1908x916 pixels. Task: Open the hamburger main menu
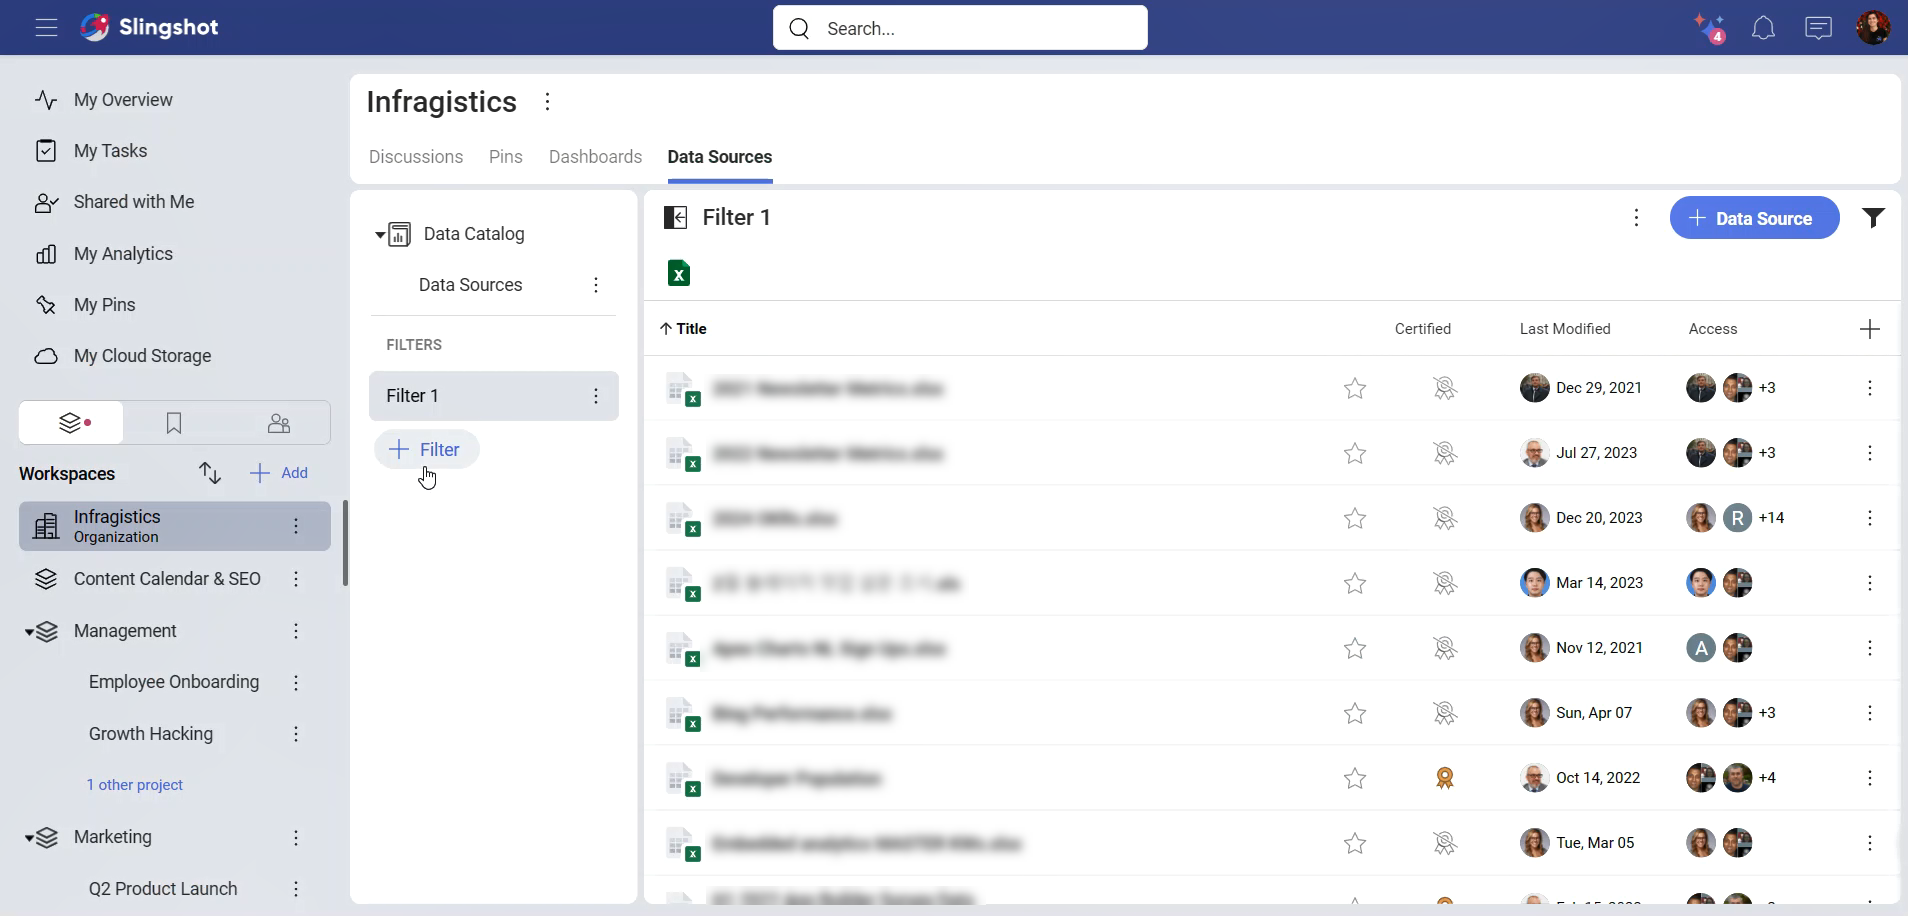46,28
